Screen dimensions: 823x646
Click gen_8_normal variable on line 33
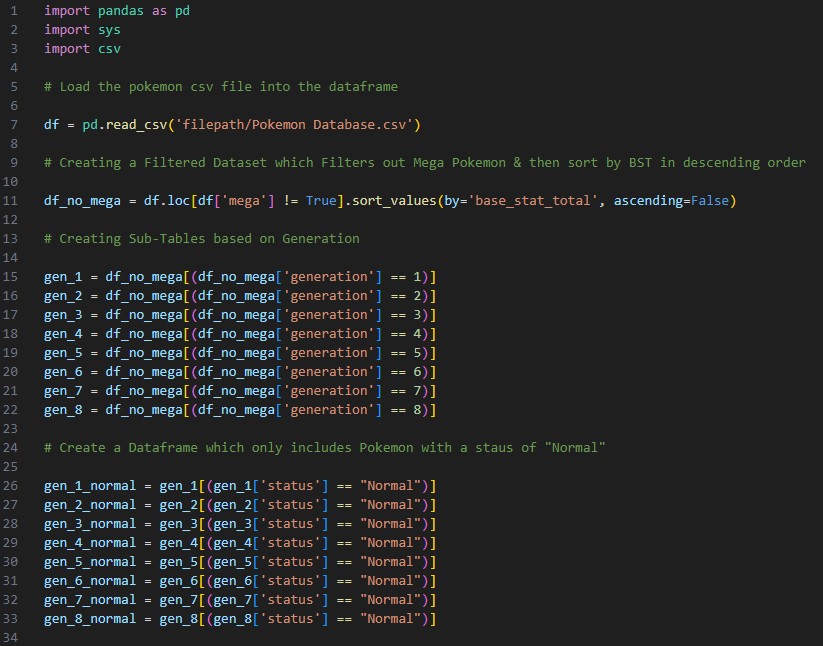(x=90, y=619)
